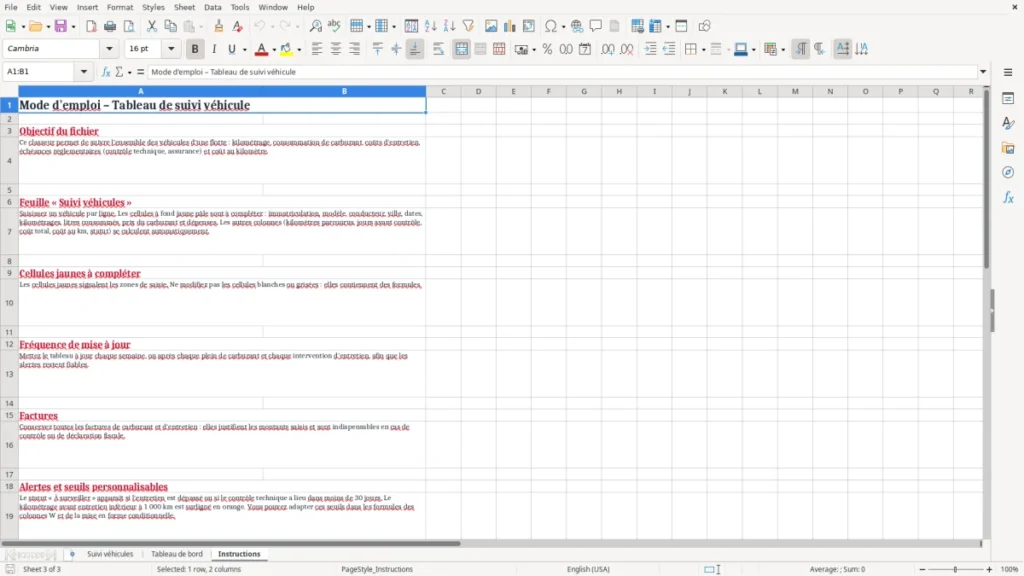Toggle Align Bottom button

415,49
